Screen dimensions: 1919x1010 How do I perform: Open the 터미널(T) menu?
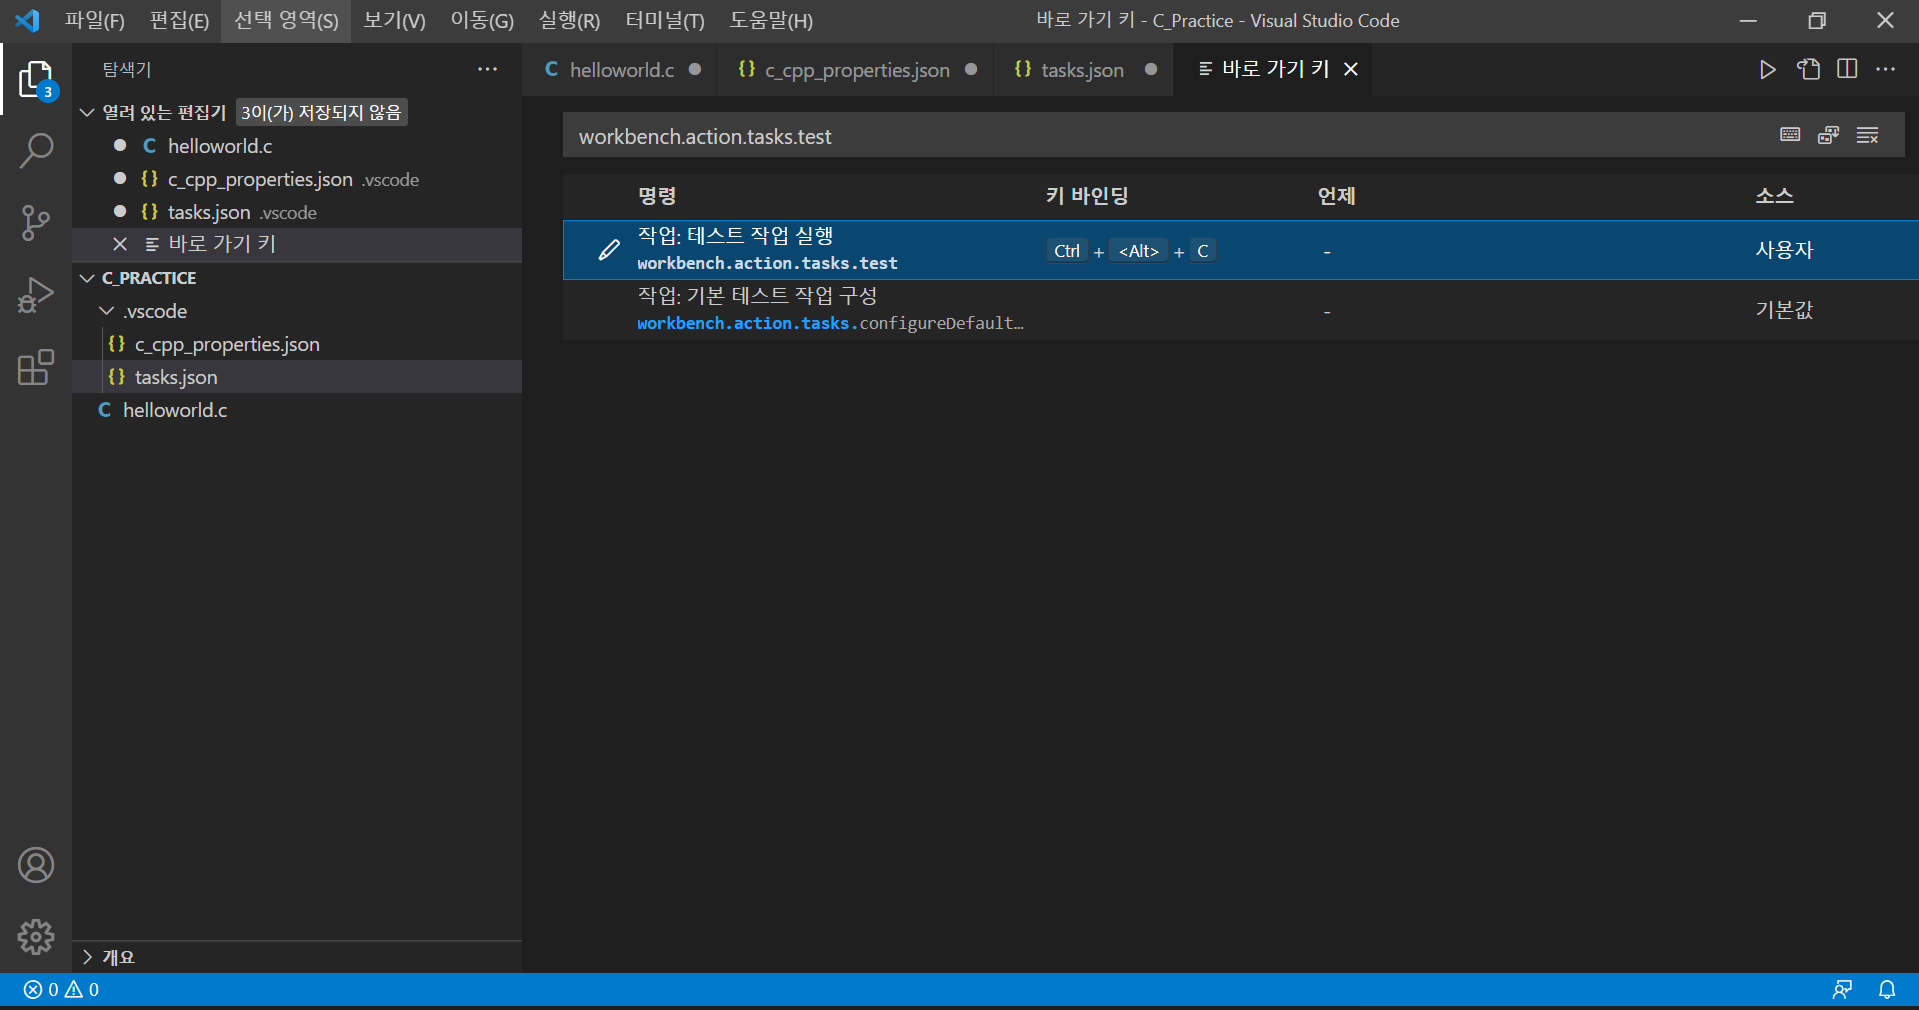pyautogui.click(x=665, y=20)
